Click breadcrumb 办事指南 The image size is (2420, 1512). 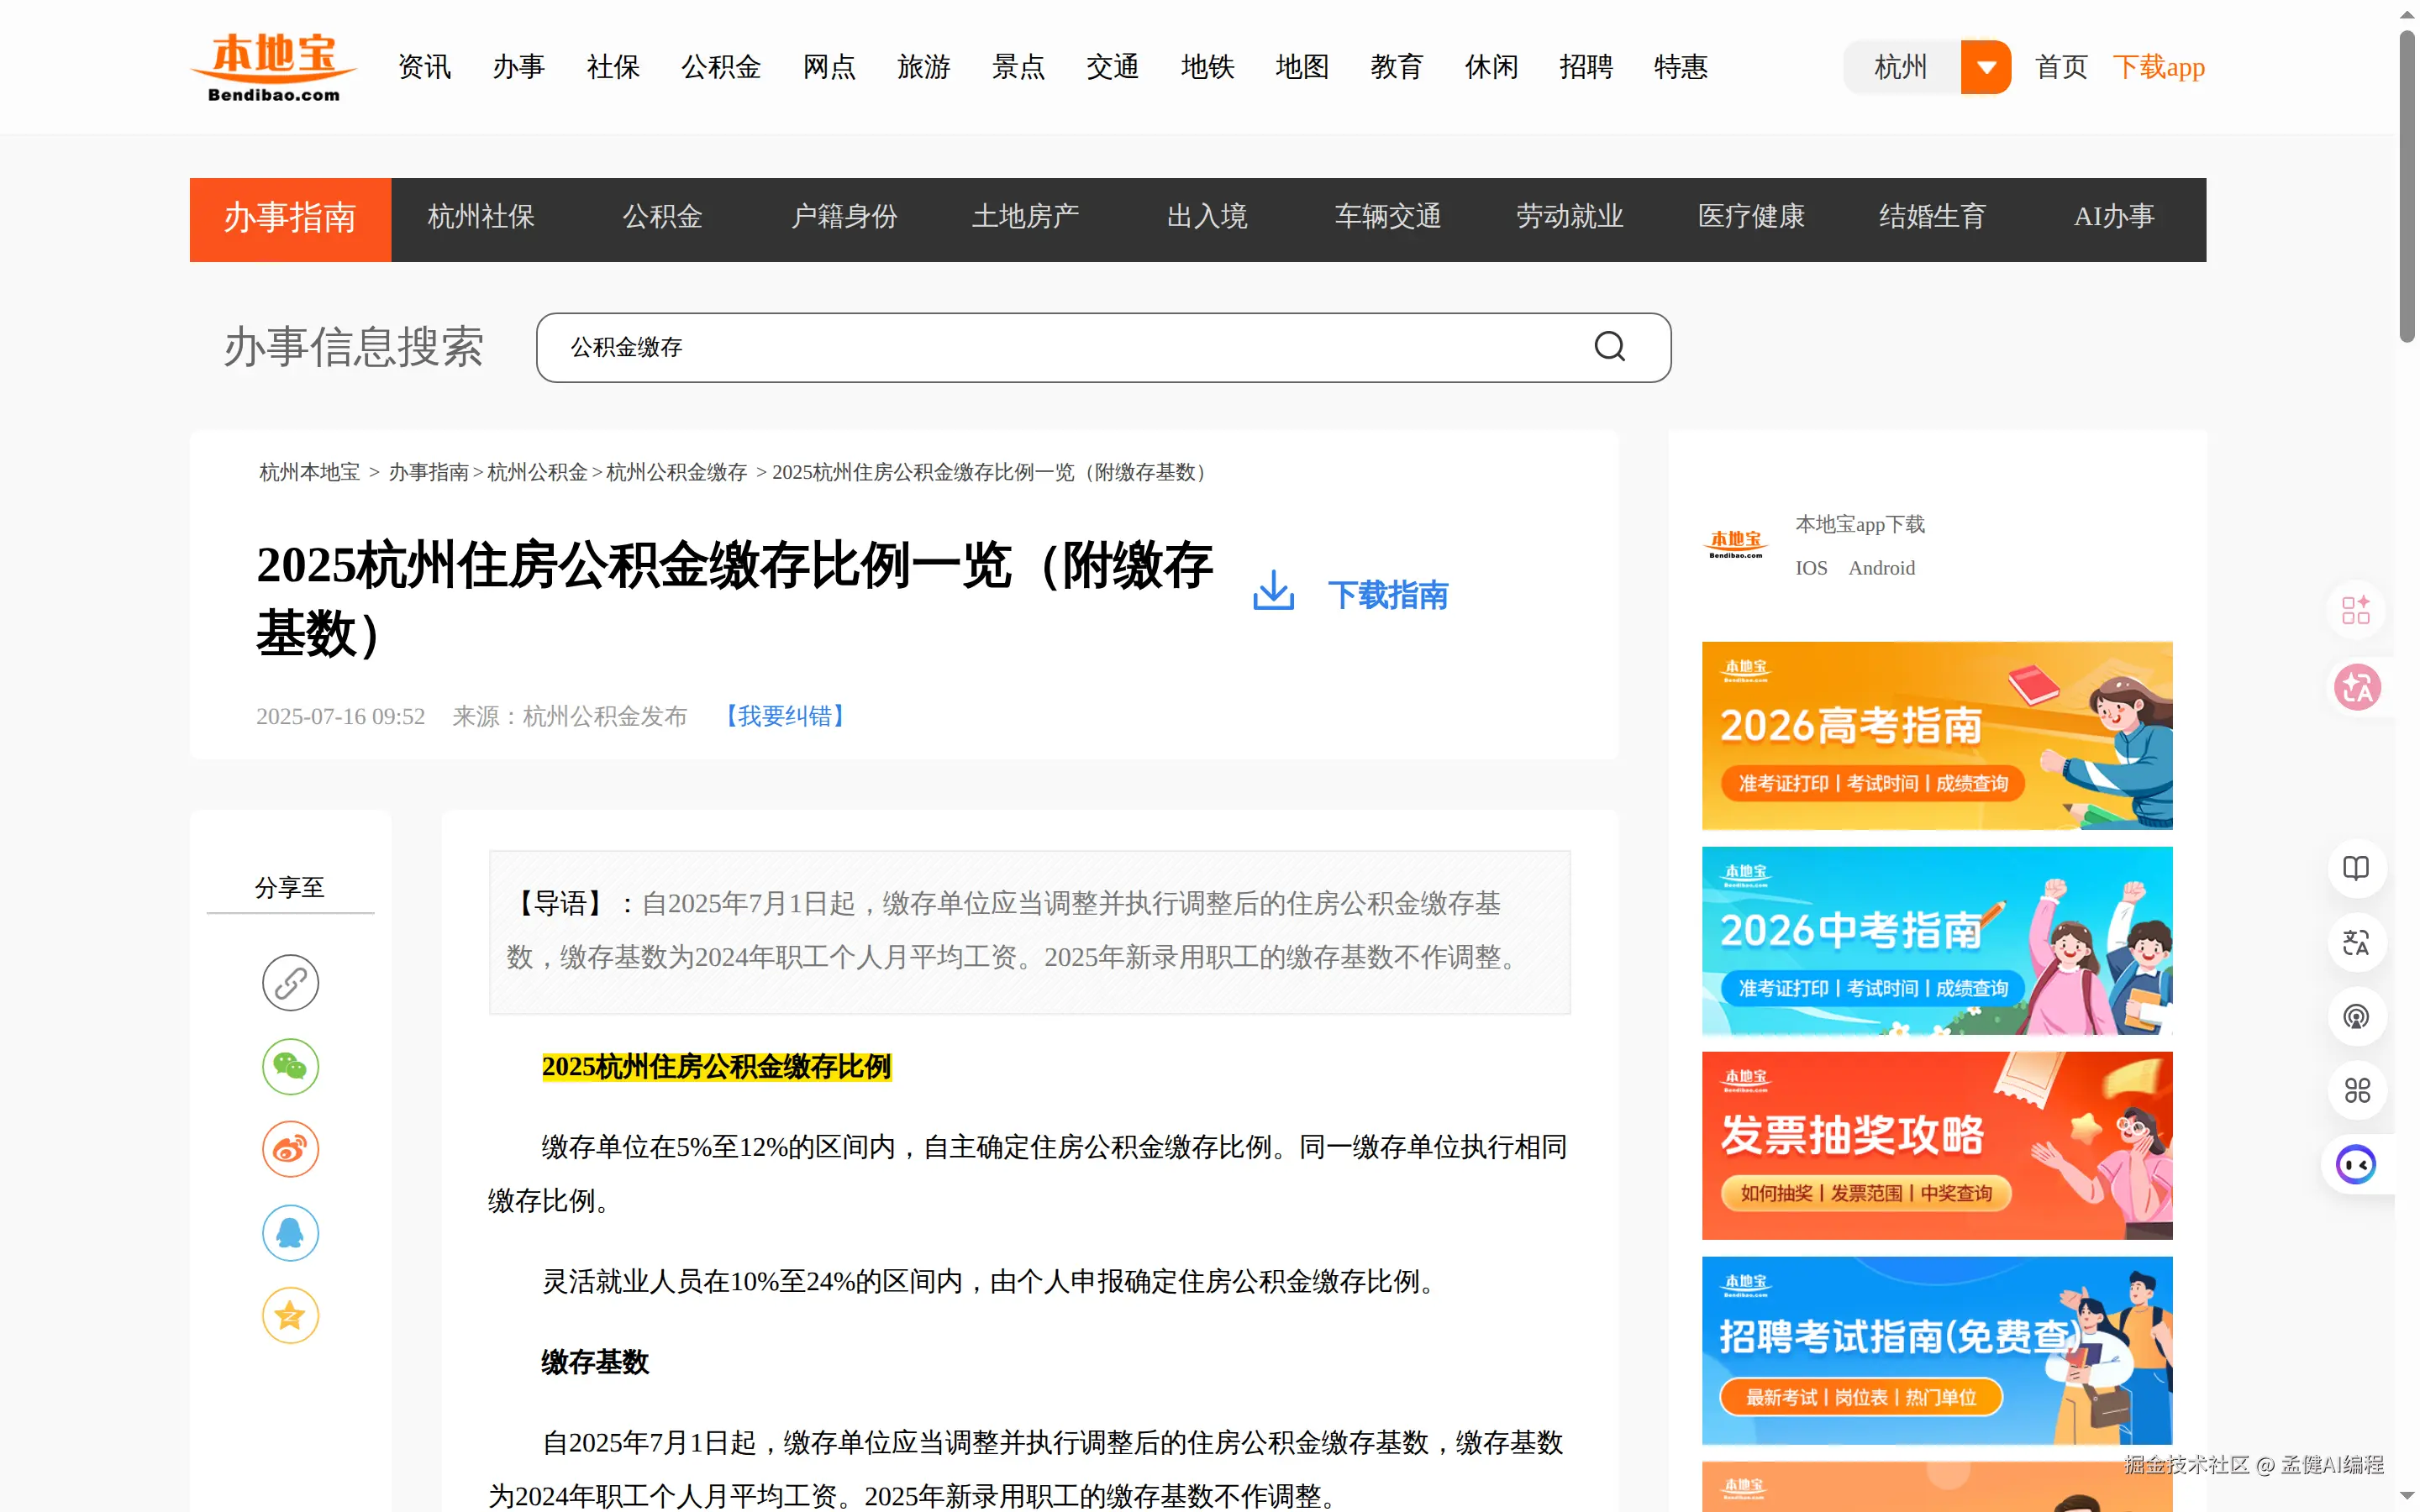428,472
